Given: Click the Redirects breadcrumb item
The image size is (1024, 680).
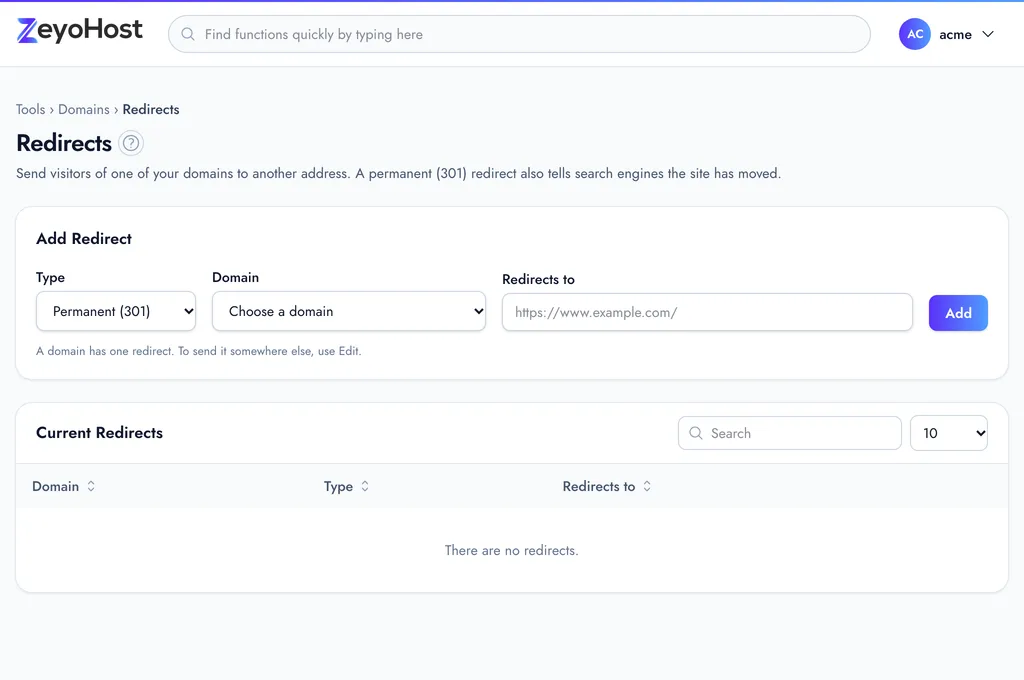Looking at the screenshot, I should tap(151, 109).
